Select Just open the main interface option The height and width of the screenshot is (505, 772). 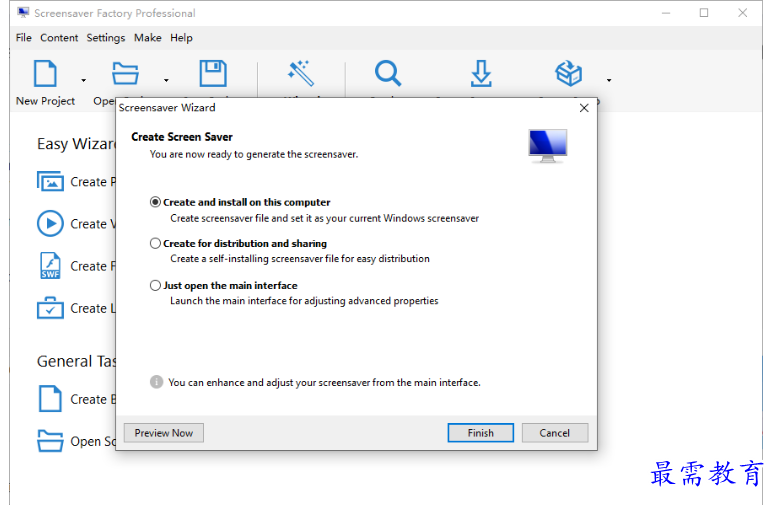coord(224,285)
